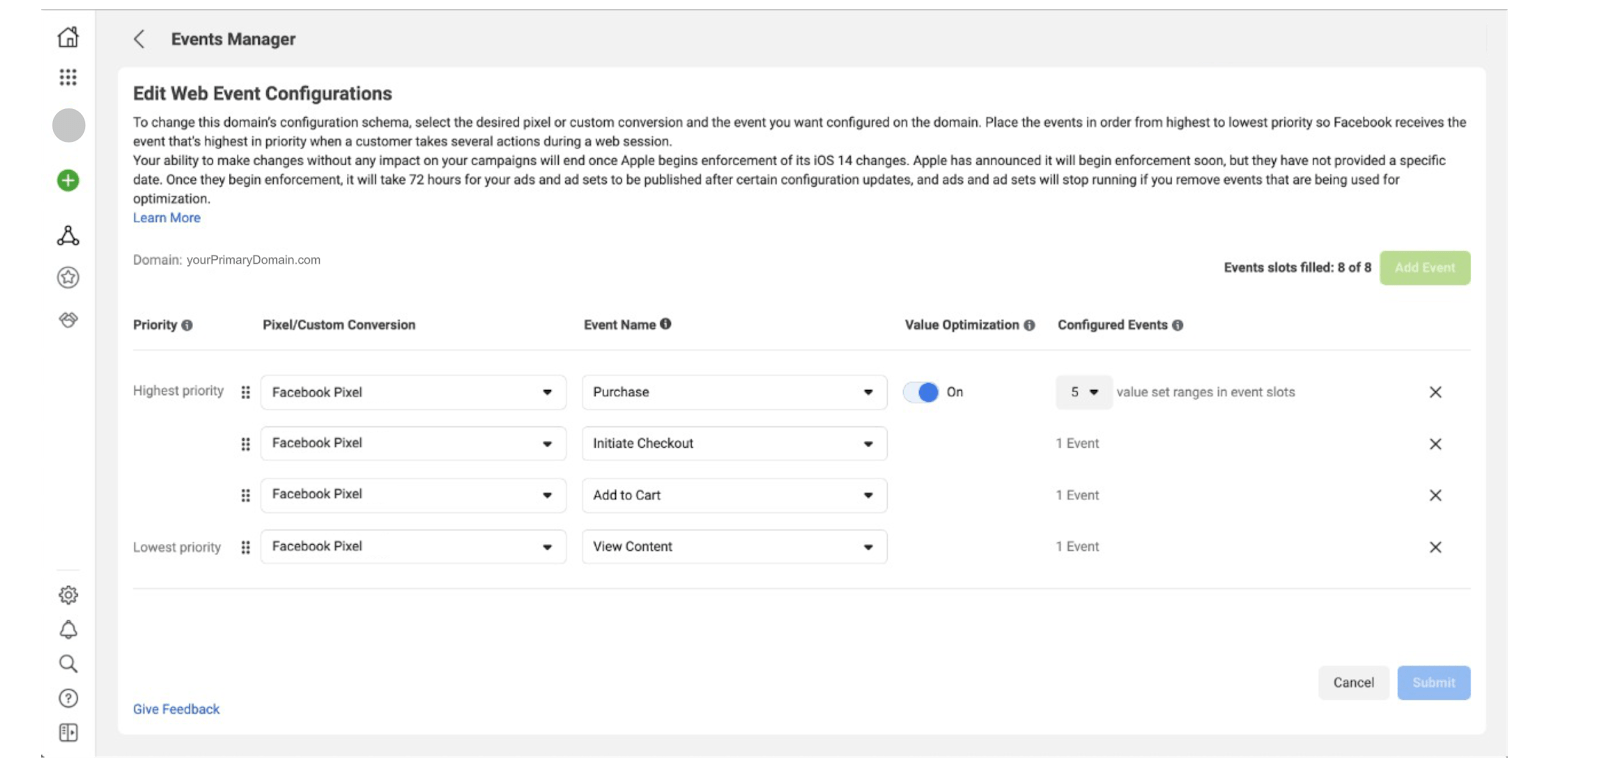Expand the Initiate Checkout event dropdown
1600x779 pixels.
tap(734, 444)
